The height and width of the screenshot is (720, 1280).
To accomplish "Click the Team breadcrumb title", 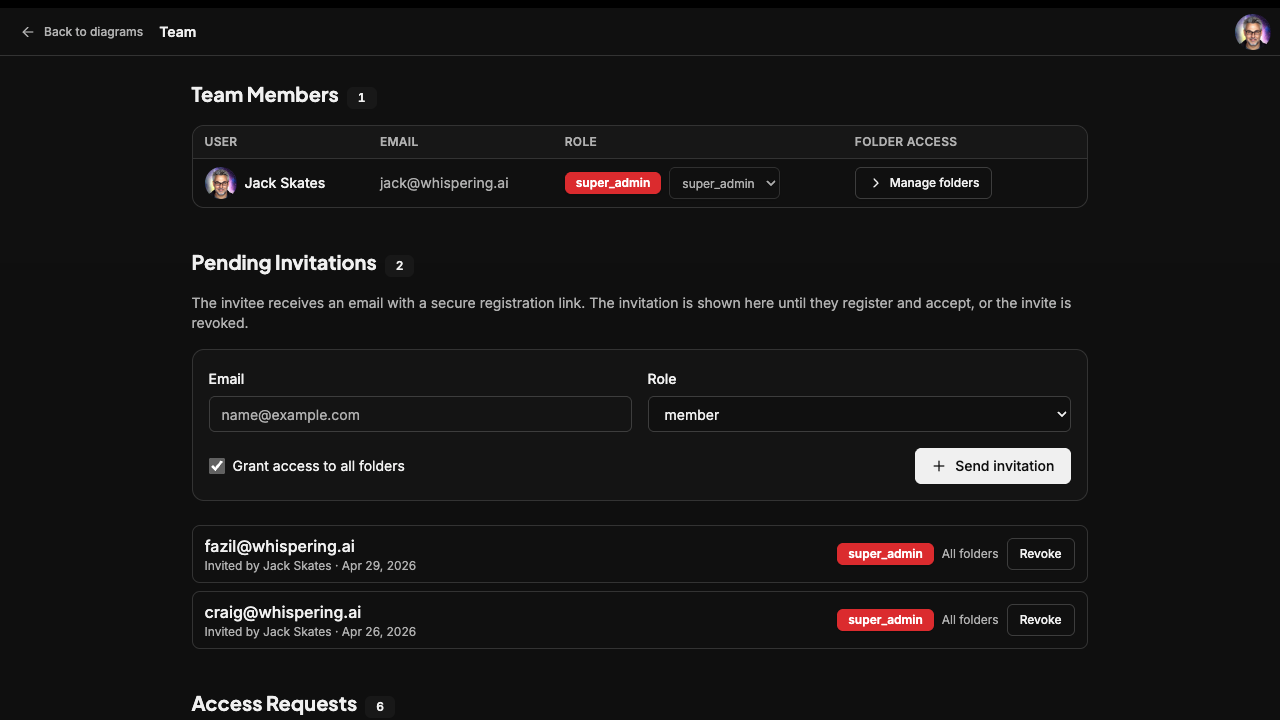I will 178,32.
